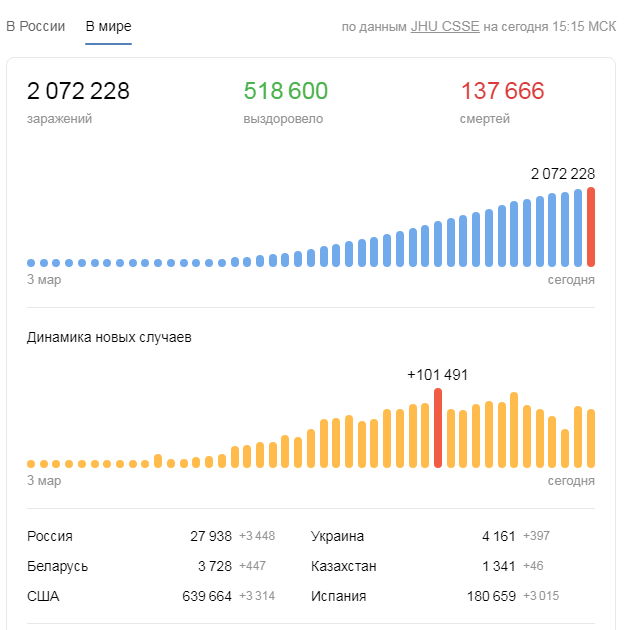The height and width of the screenshot is (630, 632).
Task: Click the first blue dot at 3 мар
Action: [31, 263]
